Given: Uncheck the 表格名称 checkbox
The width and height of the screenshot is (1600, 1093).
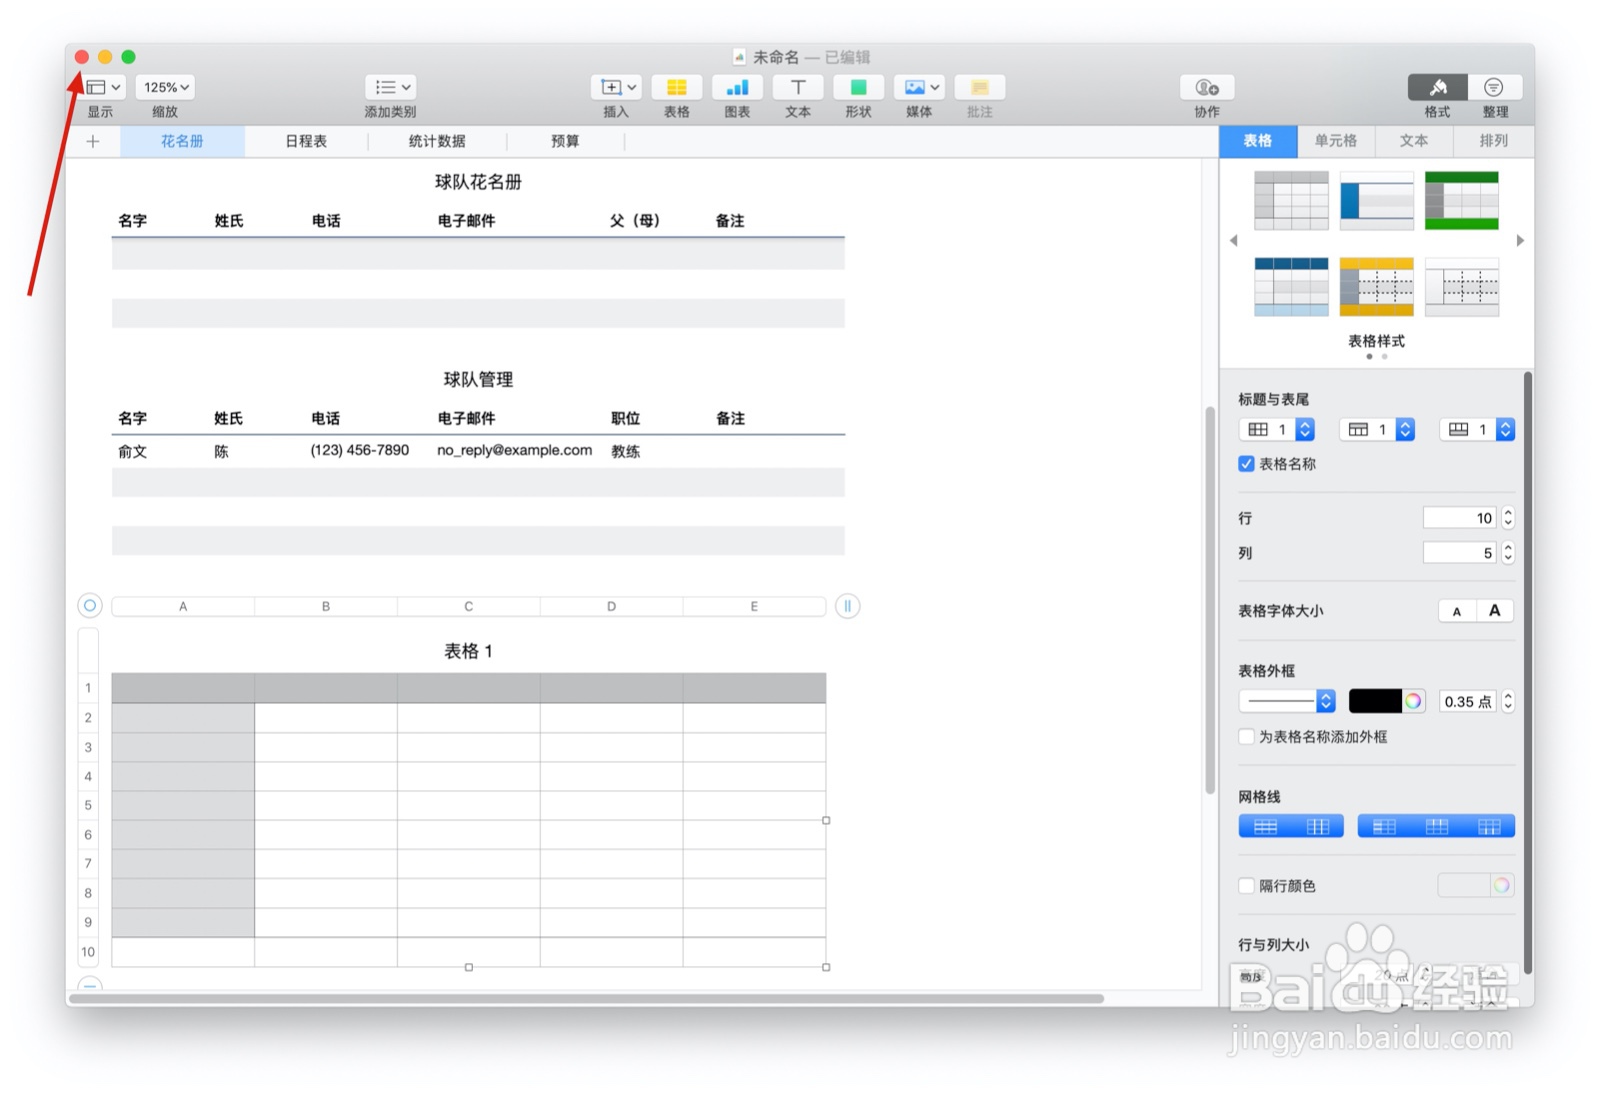Looking at the screenshot, I should 1246,463.
